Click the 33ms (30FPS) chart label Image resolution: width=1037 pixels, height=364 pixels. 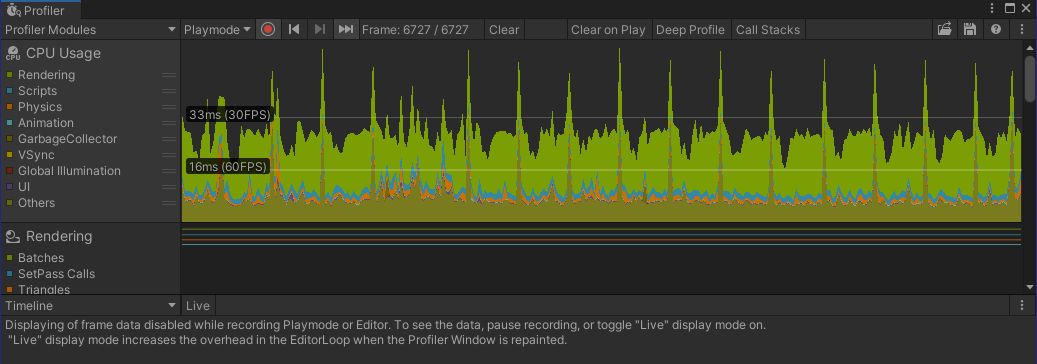click(x=229, y=114)
